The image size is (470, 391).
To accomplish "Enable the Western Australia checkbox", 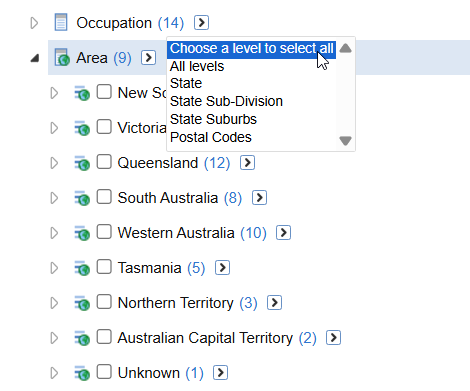I will coord(104,232).
